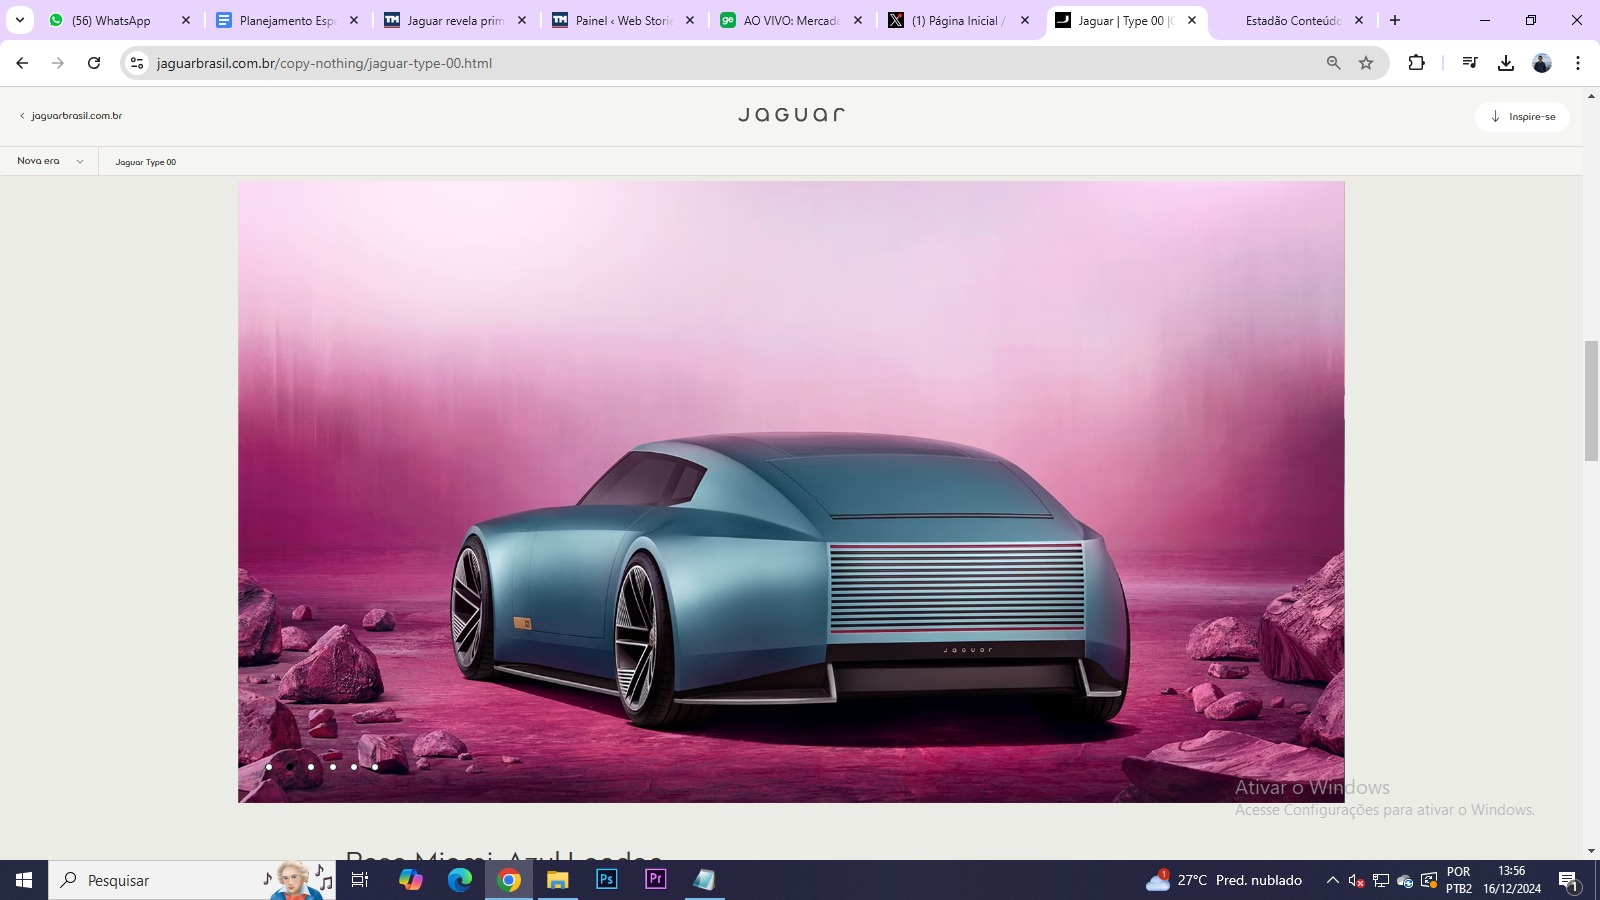Screen dimensions: 1600x900
Task: Open File Explorer from the taskbar
Action: (x=557, y=880)
